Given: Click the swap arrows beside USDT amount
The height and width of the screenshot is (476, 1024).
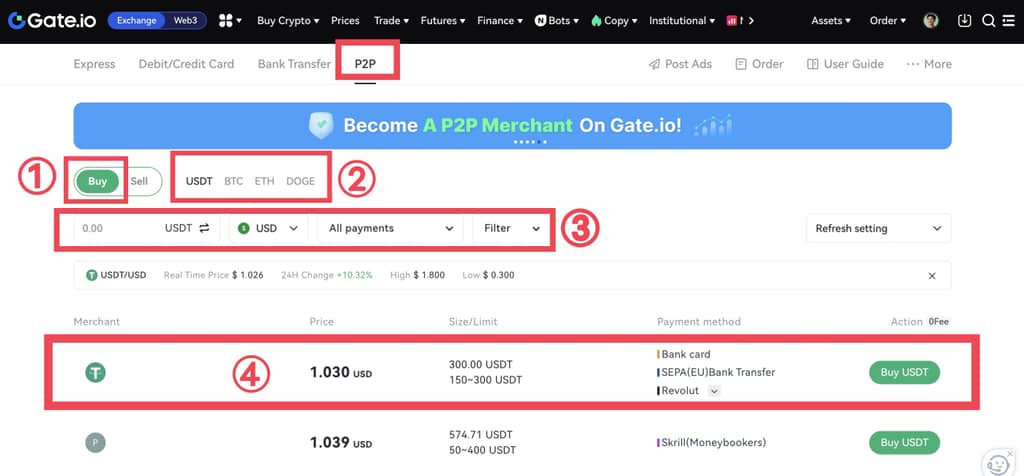Looking at the screenshot, I should [x=204, y=228].
